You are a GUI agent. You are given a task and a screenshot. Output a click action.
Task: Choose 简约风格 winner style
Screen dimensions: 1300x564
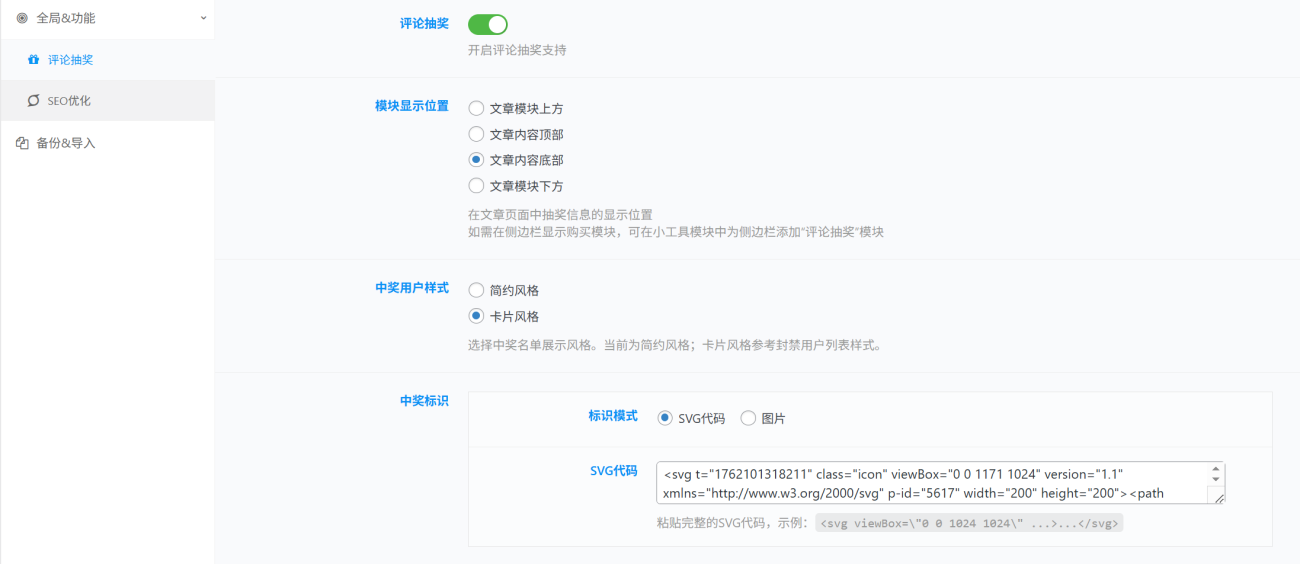pos(477,290)
